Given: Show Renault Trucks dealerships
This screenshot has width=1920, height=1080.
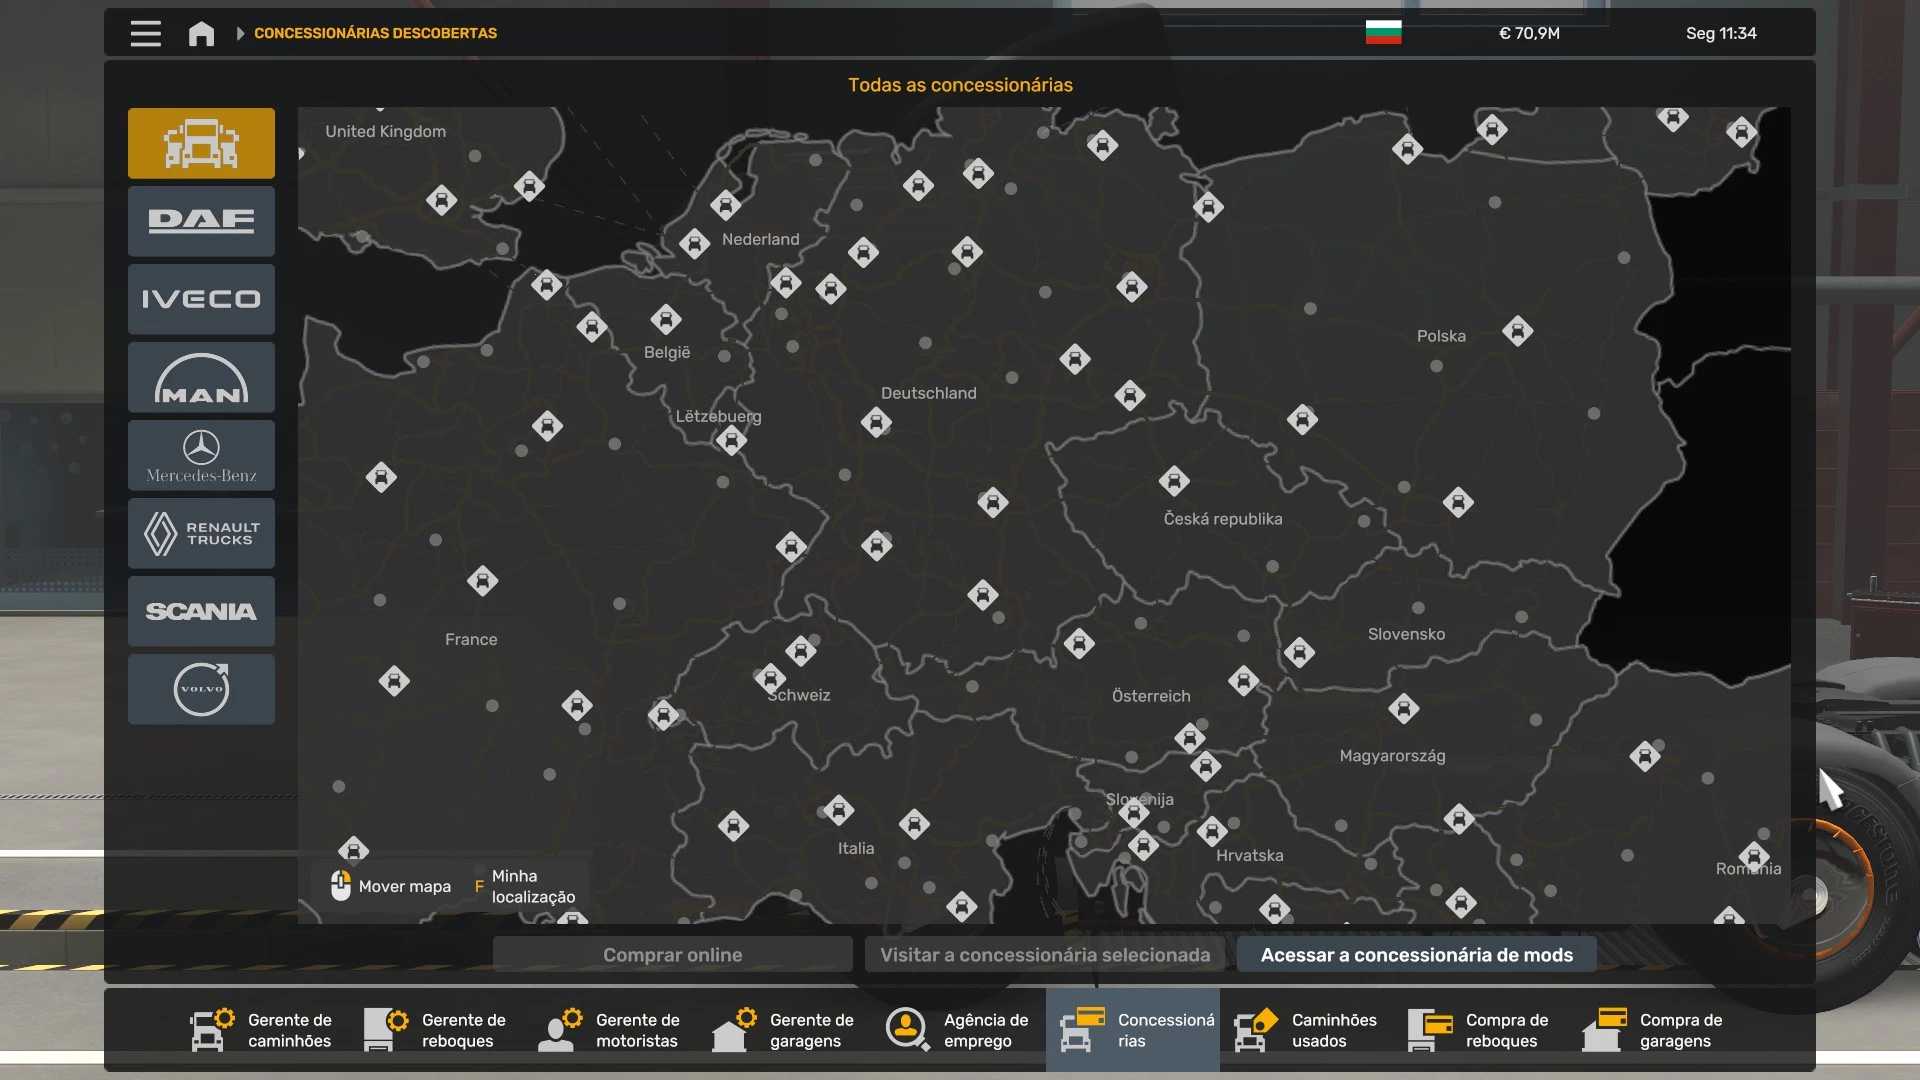Looking at the screenshot, I should (201, 533).
